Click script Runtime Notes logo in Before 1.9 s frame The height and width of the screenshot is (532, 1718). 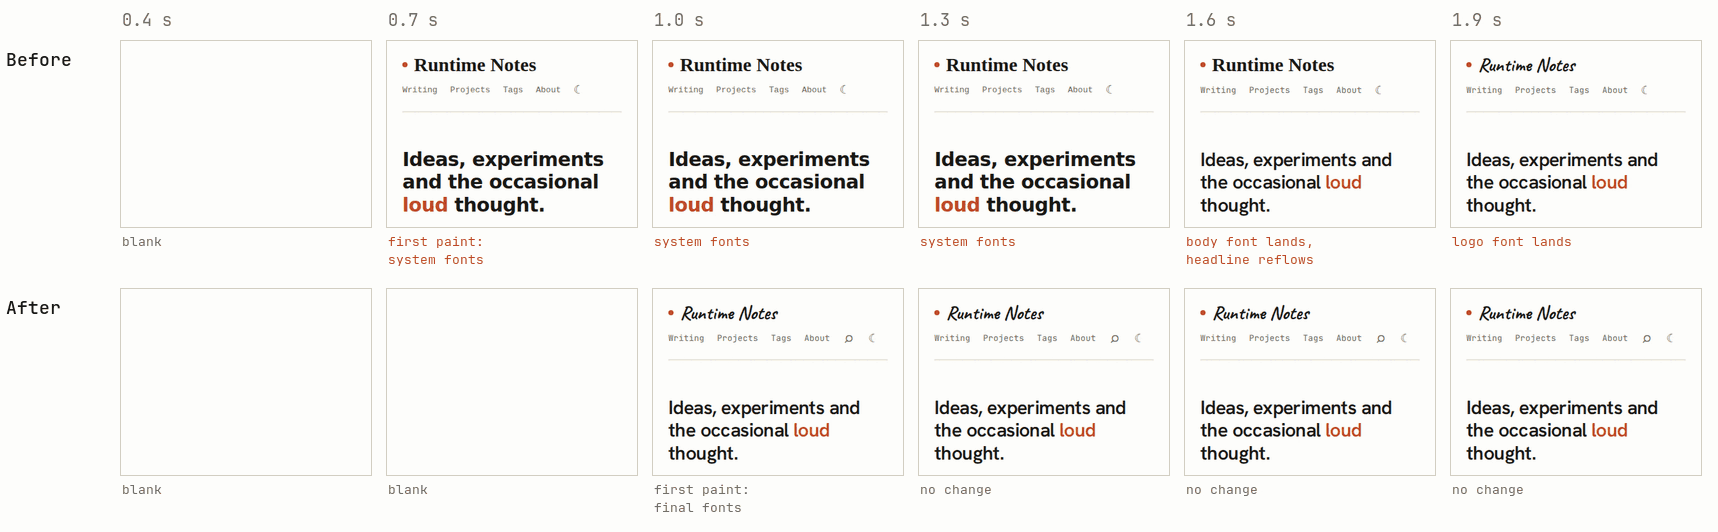coord(1527,66)
